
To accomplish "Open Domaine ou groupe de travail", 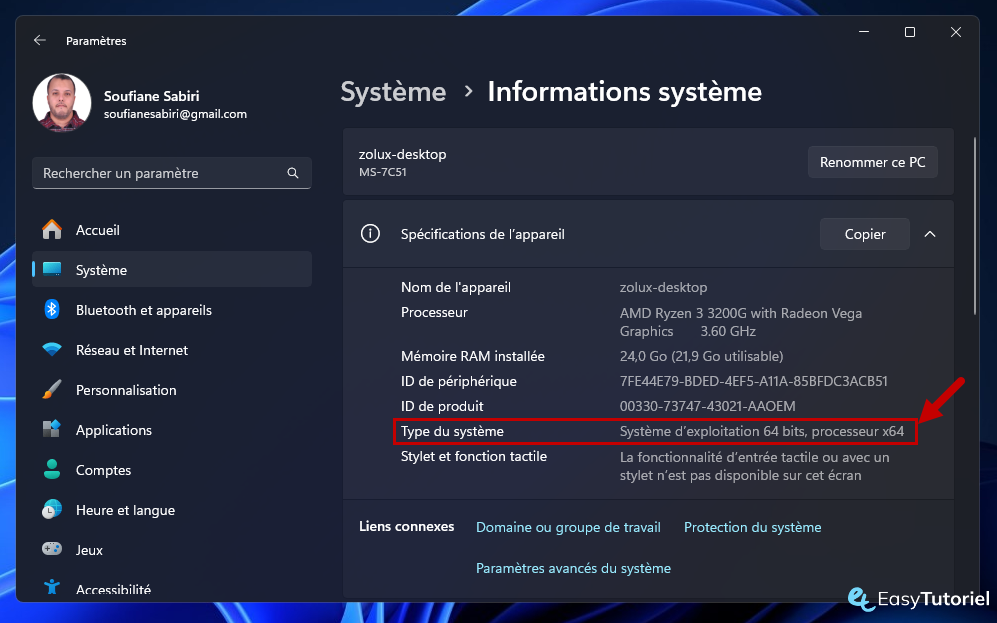I will [x=568, y=527].
